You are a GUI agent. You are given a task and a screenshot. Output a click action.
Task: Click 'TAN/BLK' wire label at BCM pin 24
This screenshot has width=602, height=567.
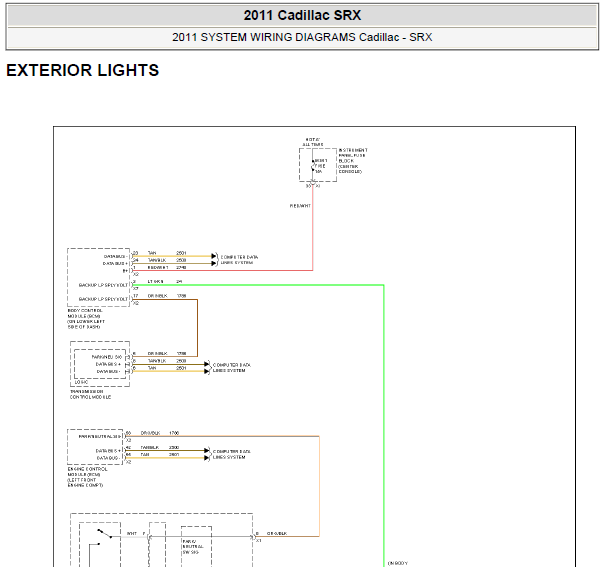[x=157, y=260]
